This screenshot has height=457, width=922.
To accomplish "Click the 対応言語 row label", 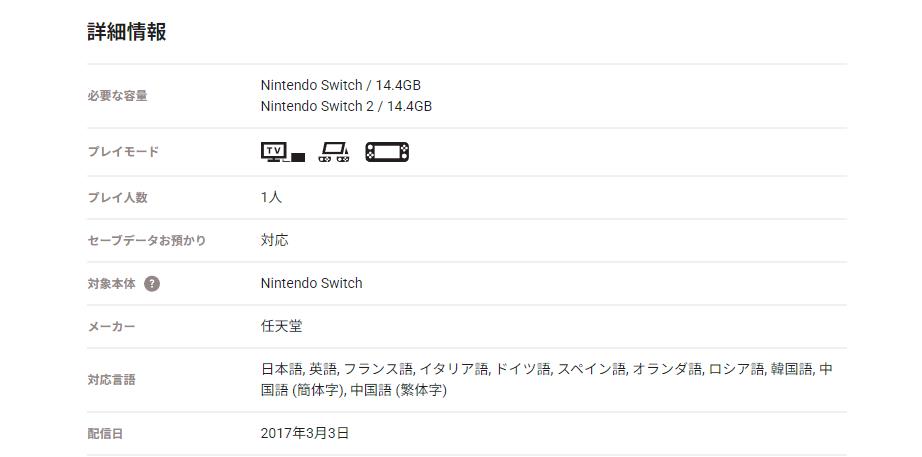I will [111, 380].
